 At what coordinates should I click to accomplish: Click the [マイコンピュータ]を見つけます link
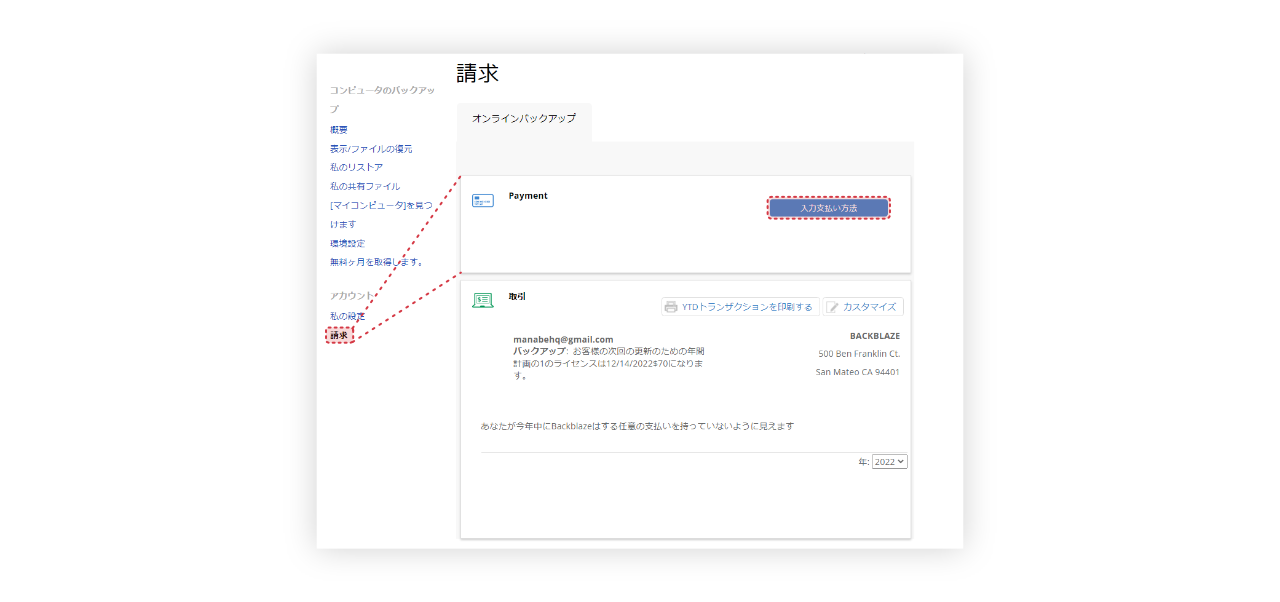coord(377,204)
